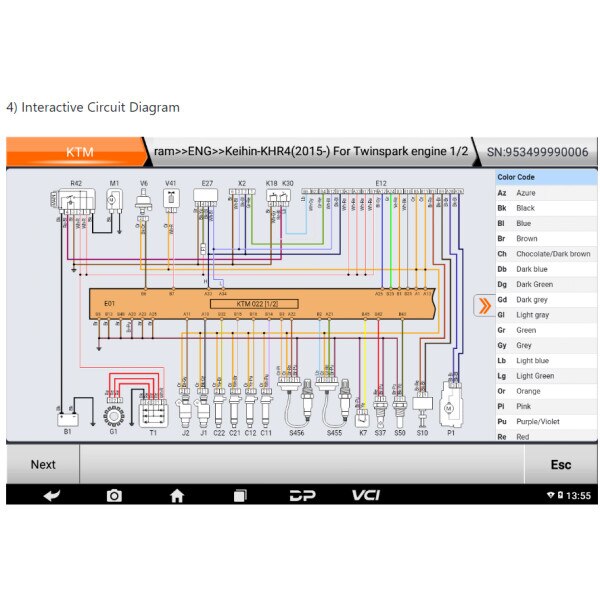Select the G1 generator component
The width and height of the screenshot is (600, 600).
tap(113, 412)
